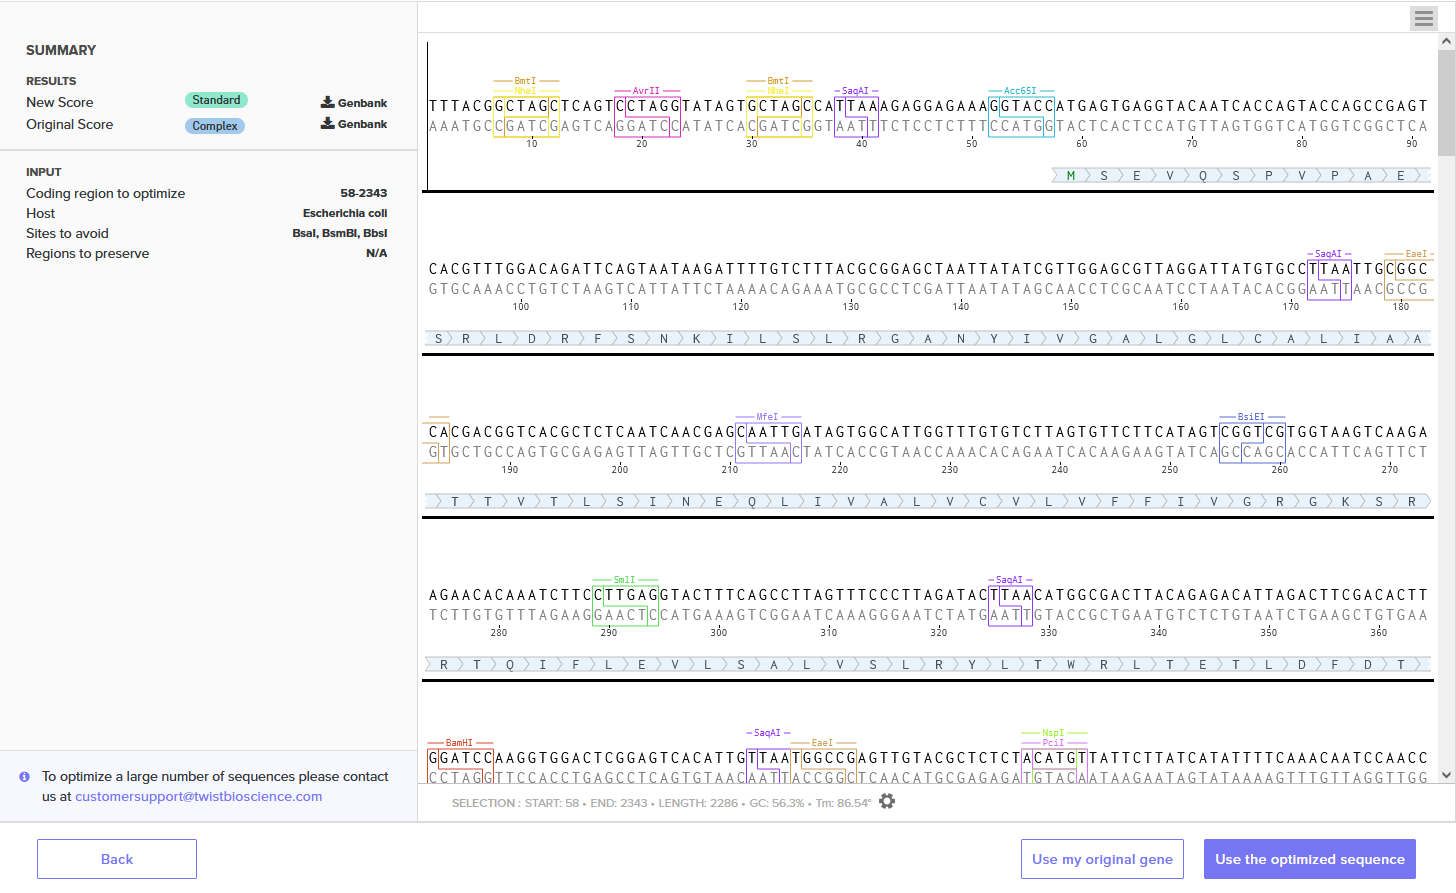Click the Back button
Image resolution: width=1456 pixels, height=893 pixels.
point(117,859)
